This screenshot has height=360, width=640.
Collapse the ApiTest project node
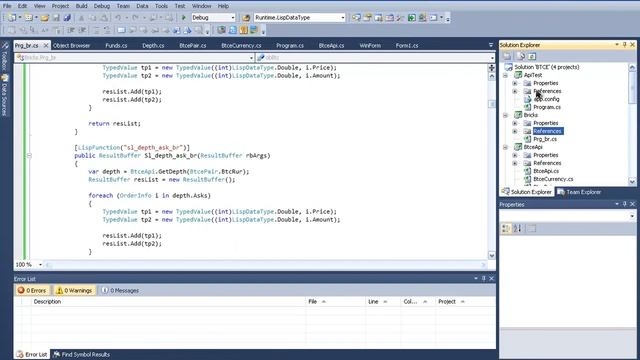tap(505, 75)
